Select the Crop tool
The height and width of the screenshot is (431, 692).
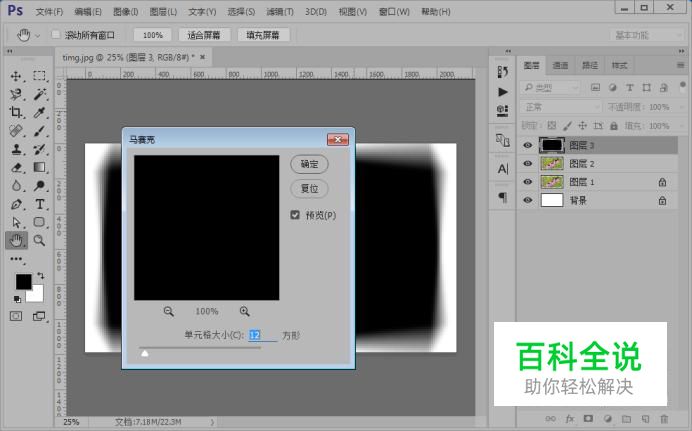click(16, 112)
